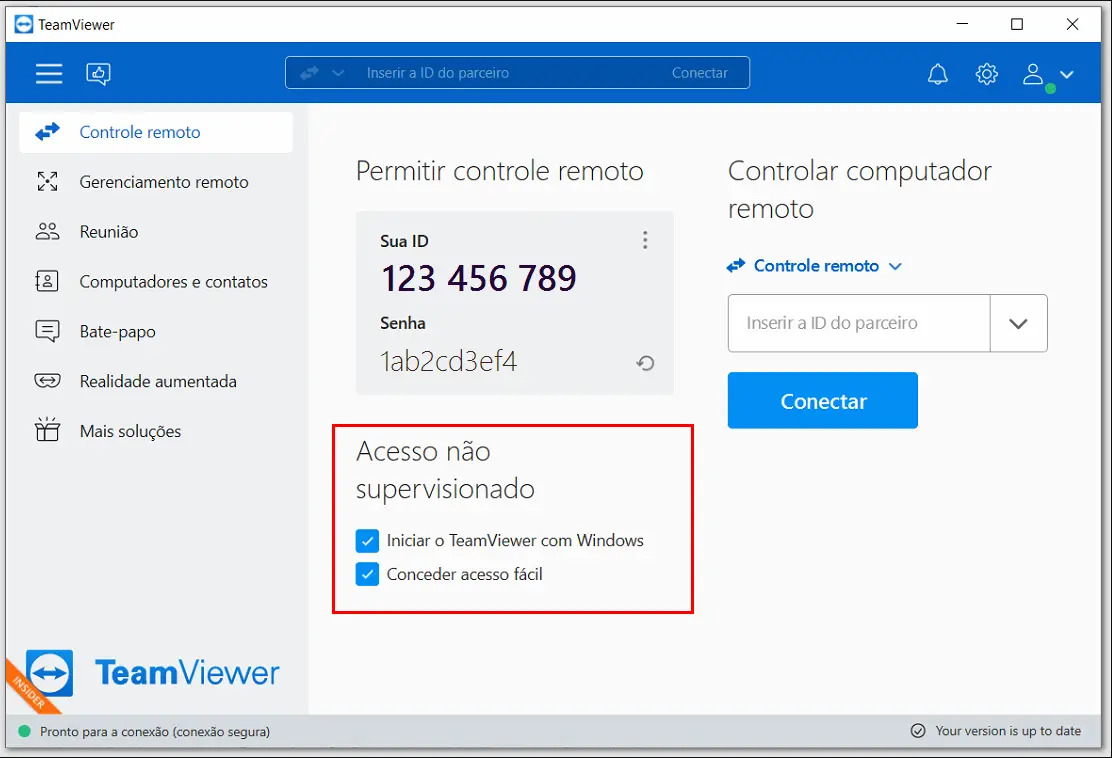Viewport: 1112px width, 758px height.
Task: Click the blue Conectar button
Action: point(823,401)
